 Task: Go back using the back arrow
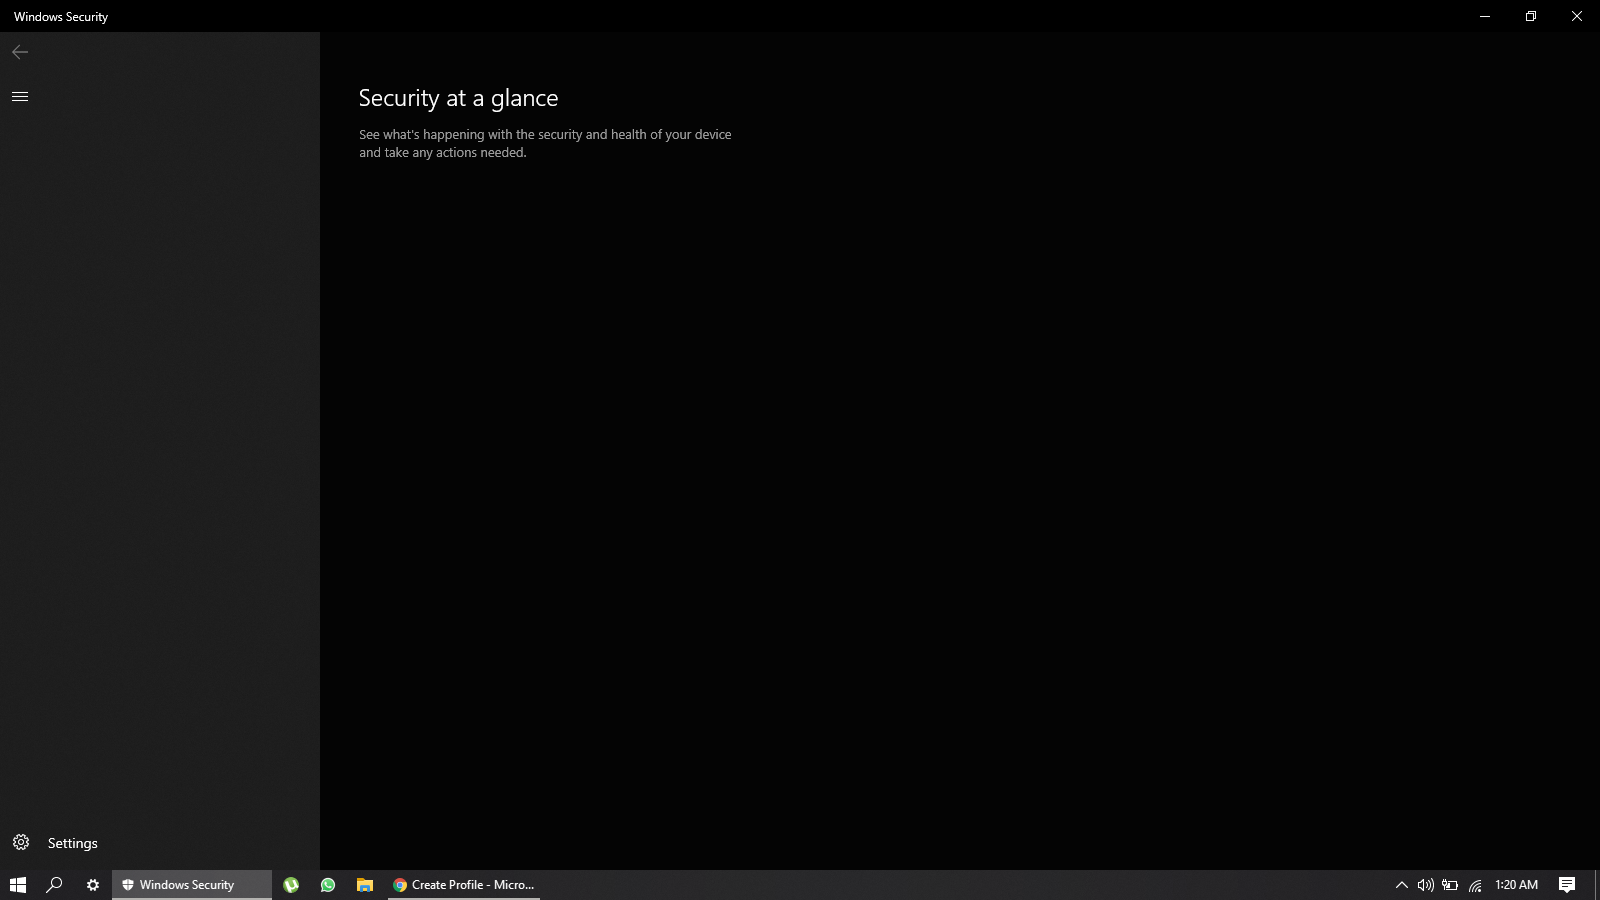20,52
